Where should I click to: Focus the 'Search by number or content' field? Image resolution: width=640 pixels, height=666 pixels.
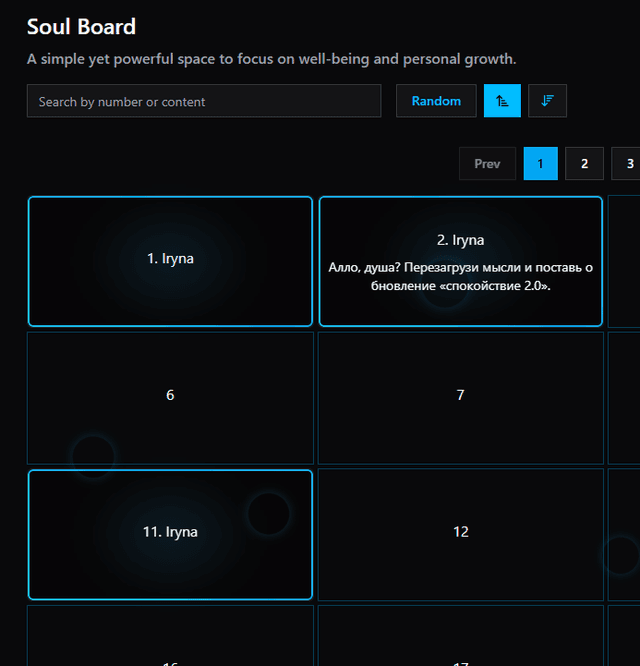(204, 101)
